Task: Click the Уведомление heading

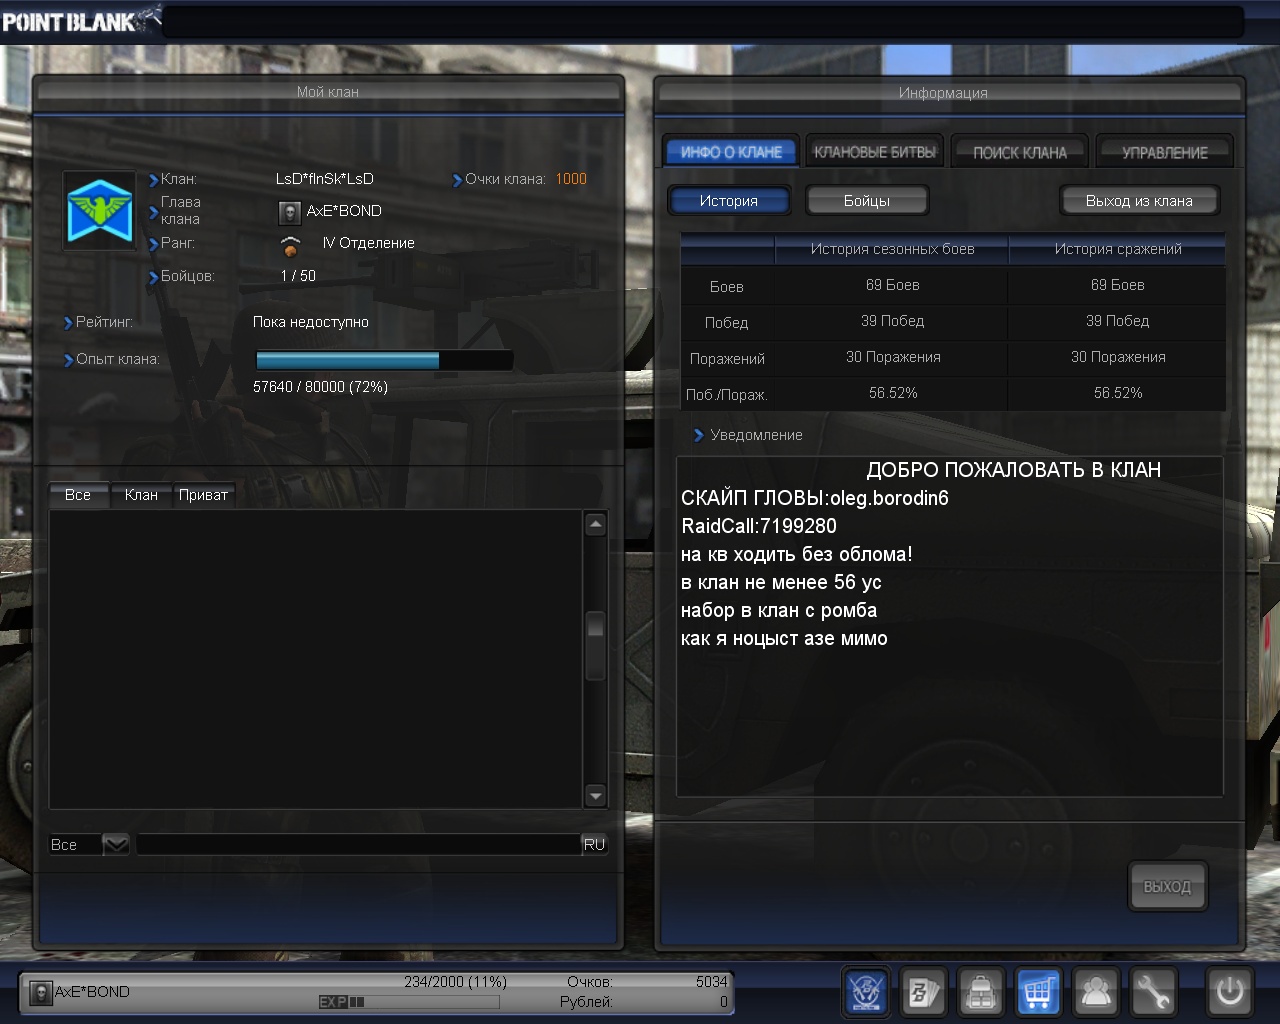Action: click(x=756, y=435)
